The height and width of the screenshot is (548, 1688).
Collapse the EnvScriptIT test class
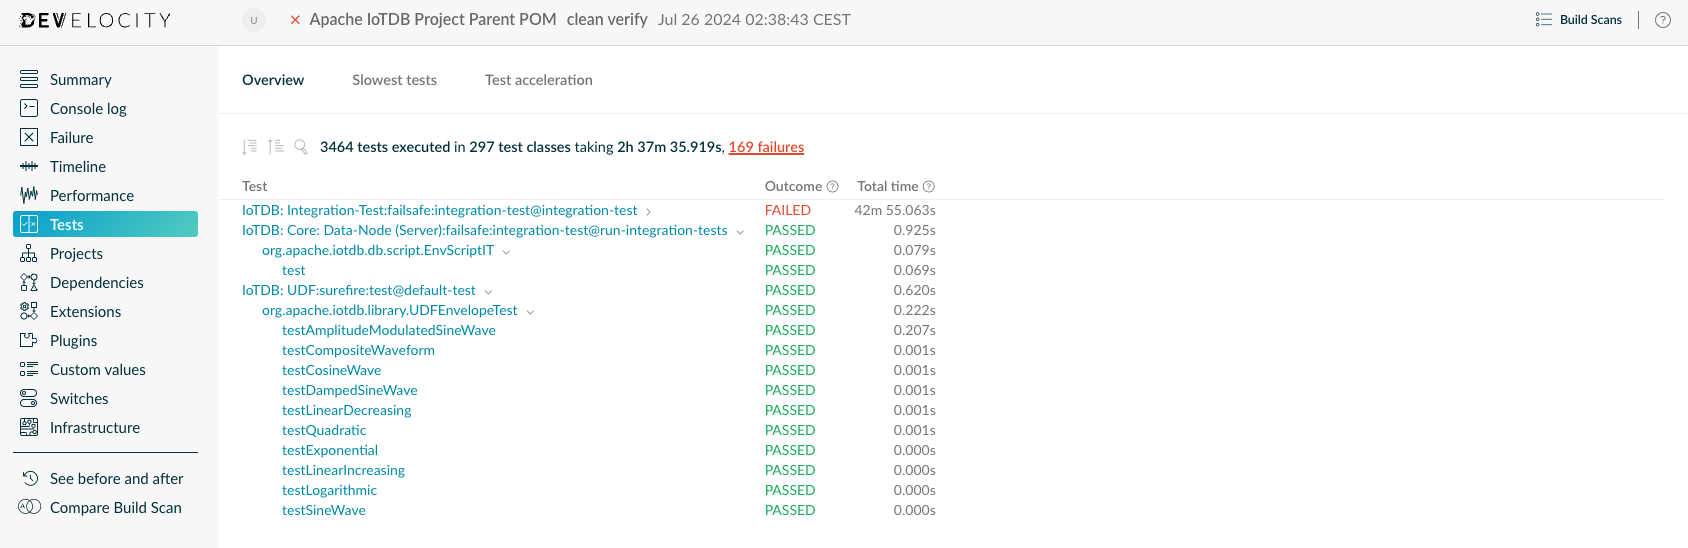(506, 252)
